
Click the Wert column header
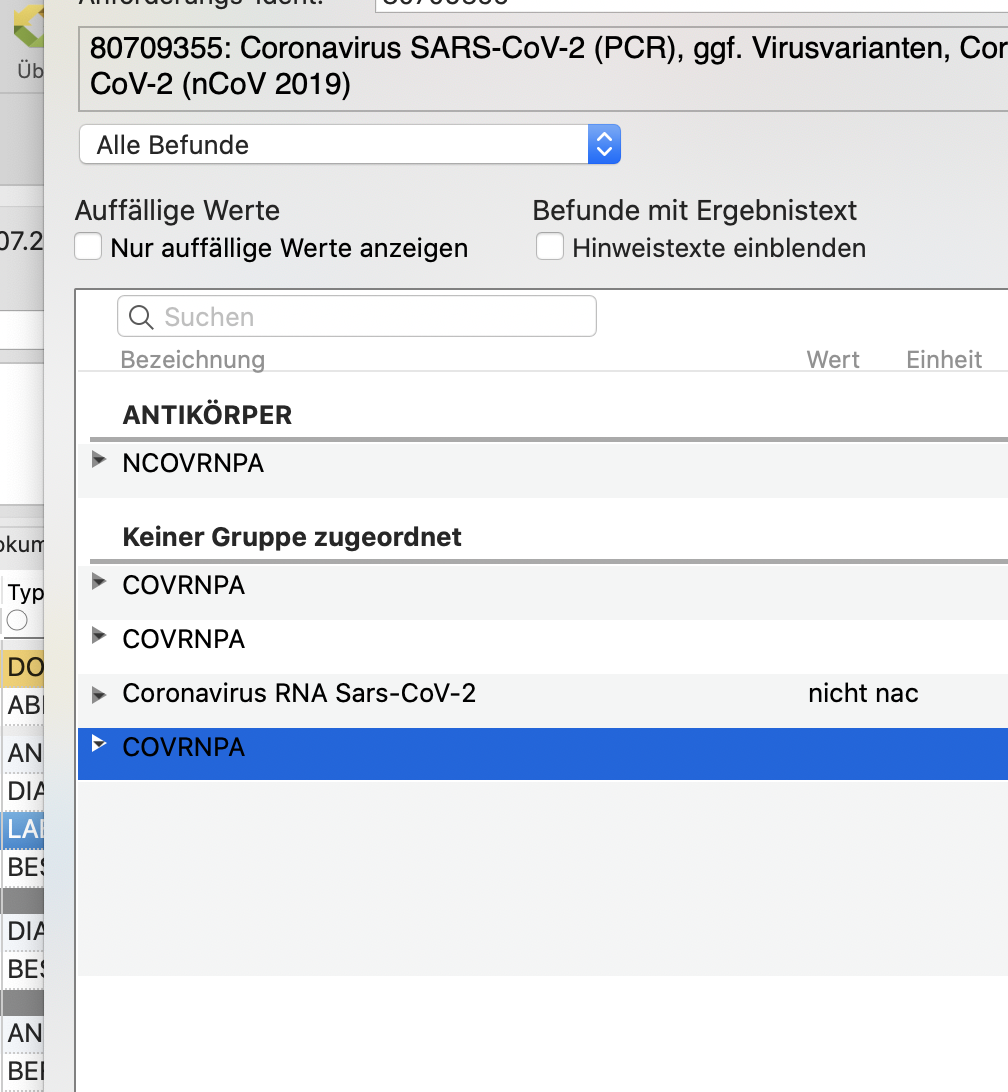pos(832,359)
